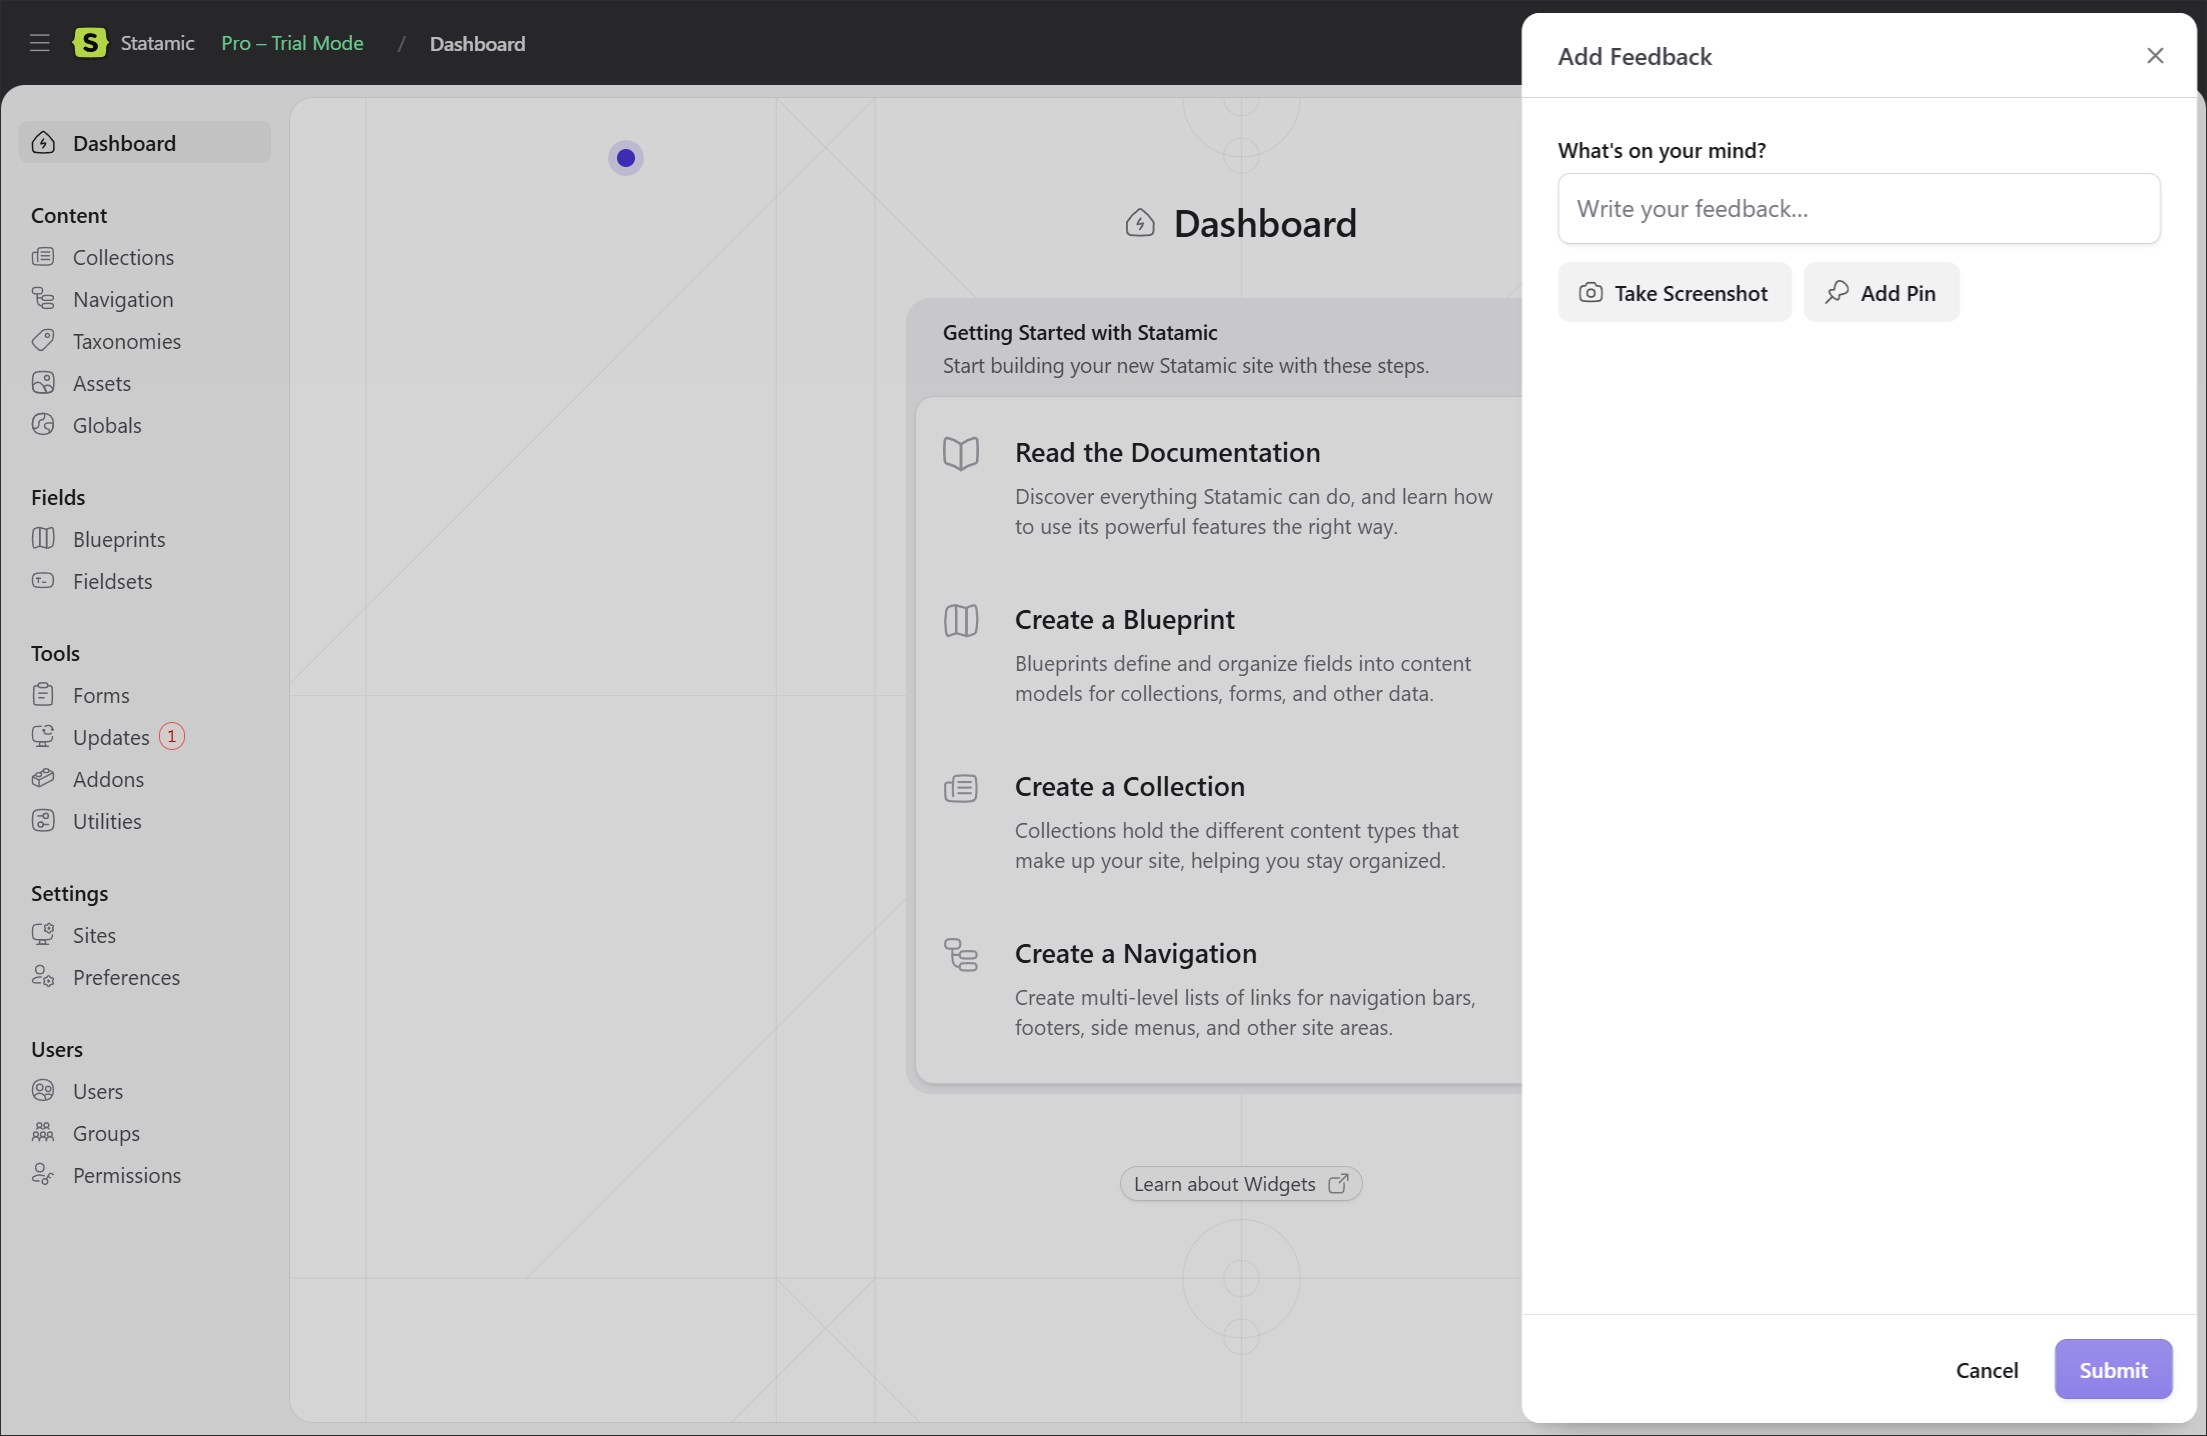
Task: Click the Pro – Trial Mode link
Action: 292,43
